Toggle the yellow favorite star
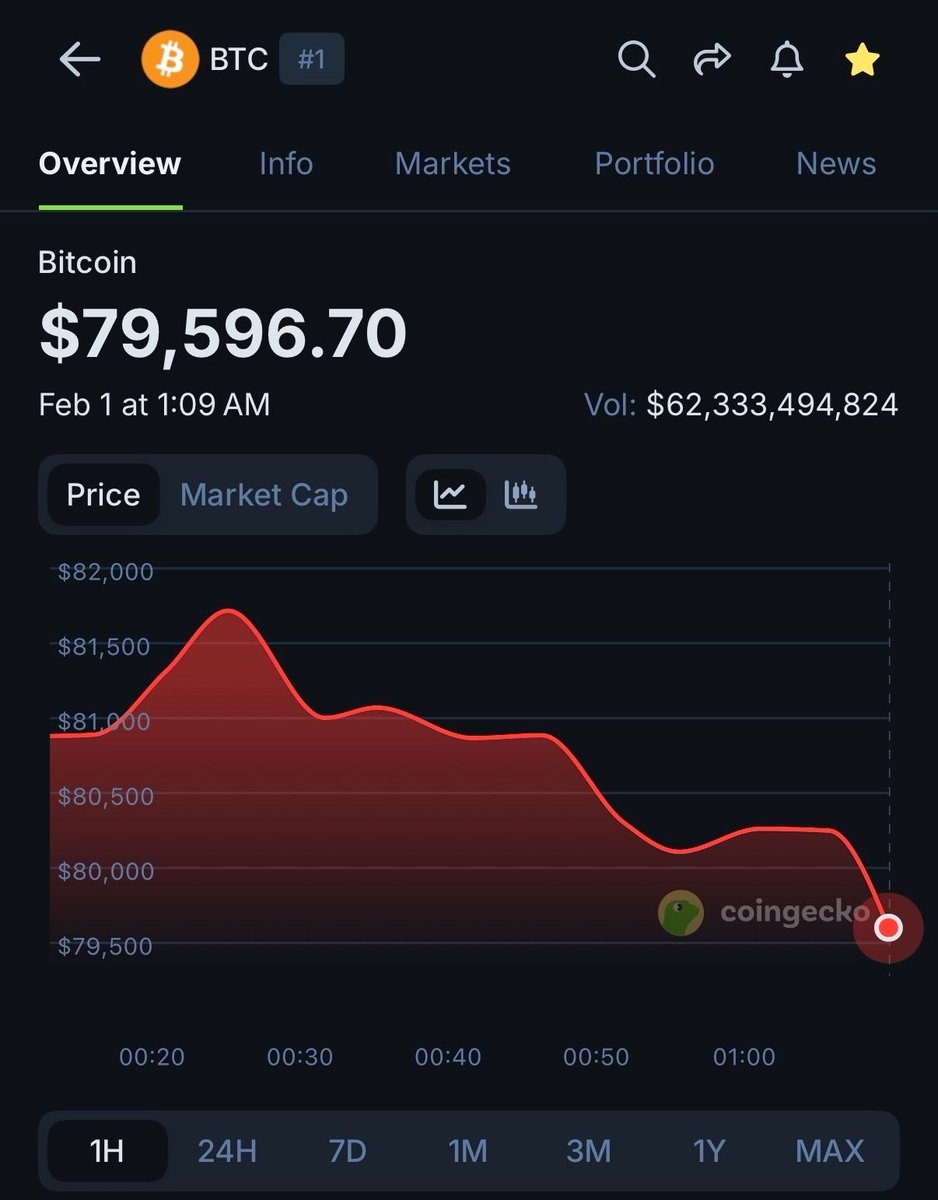Image resolution: width=938 pixels, height=1200 pixels. tap(862, 60)
